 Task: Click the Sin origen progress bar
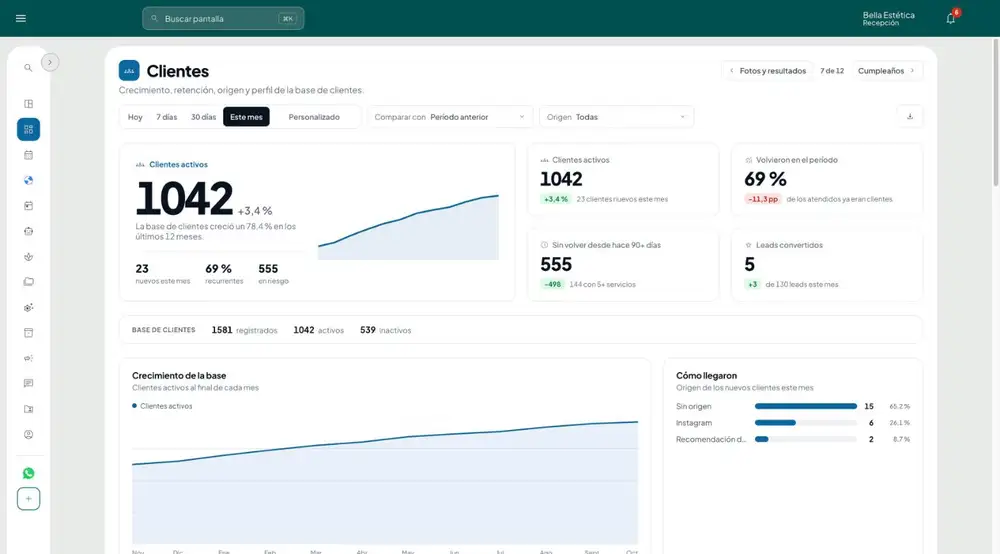pos(805,406)
